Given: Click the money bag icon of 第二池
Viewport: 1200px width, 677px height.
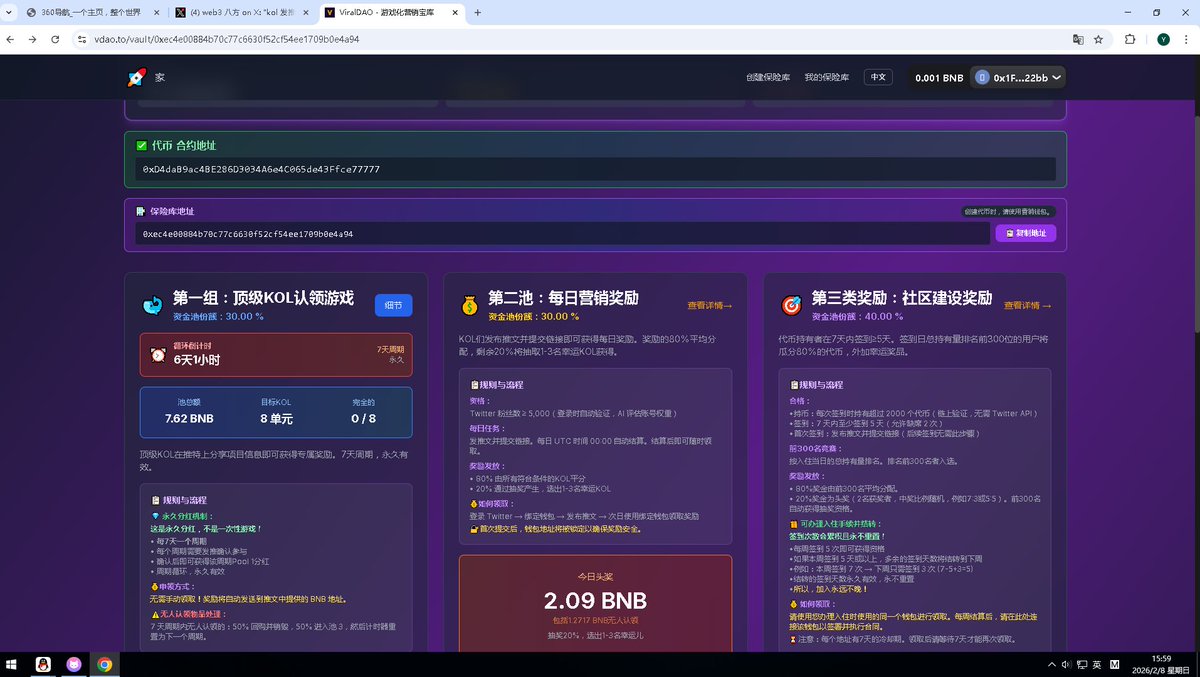Looking at the screenshot, I should click(470, 304).
